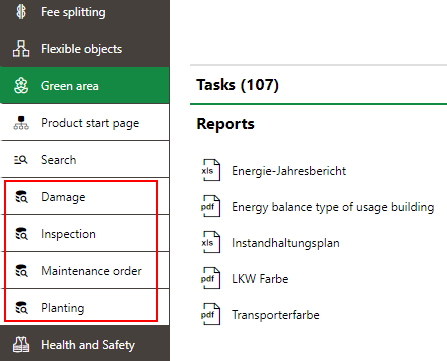The height and width of the screenshot is (361, 447).
Task: Click the Fee splitting icon
Action: [x=21, y=12]
